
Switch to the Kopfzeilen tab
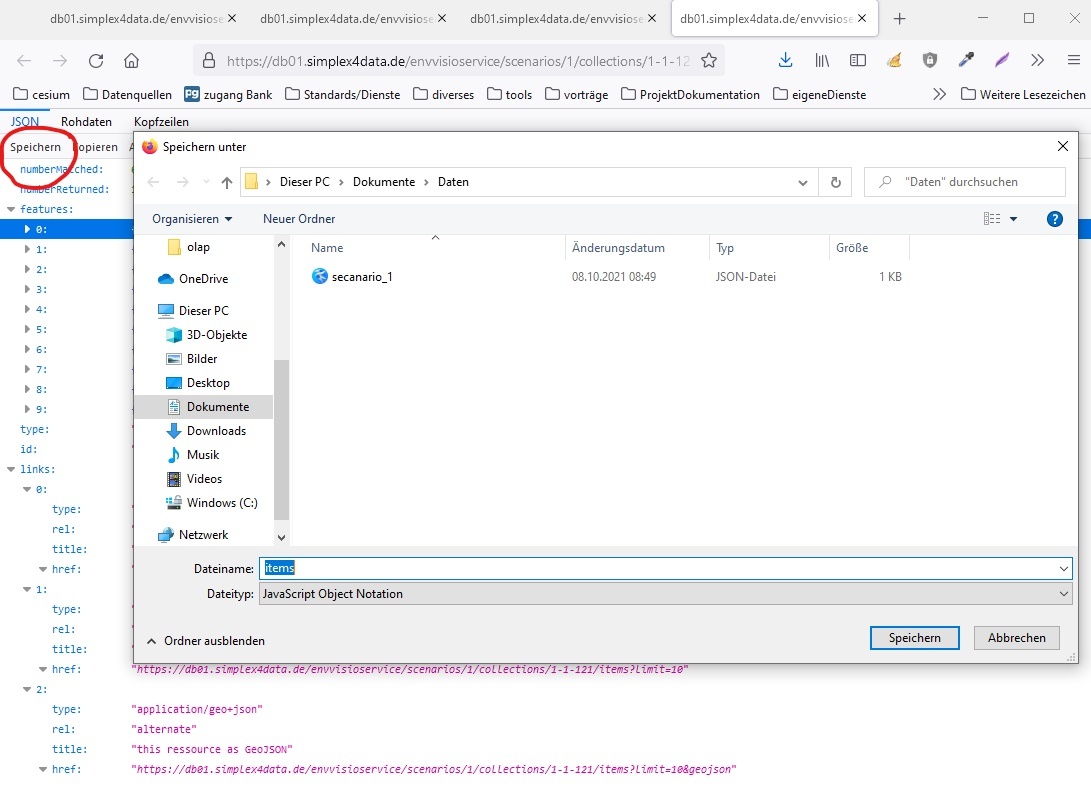tap(162, 121)
